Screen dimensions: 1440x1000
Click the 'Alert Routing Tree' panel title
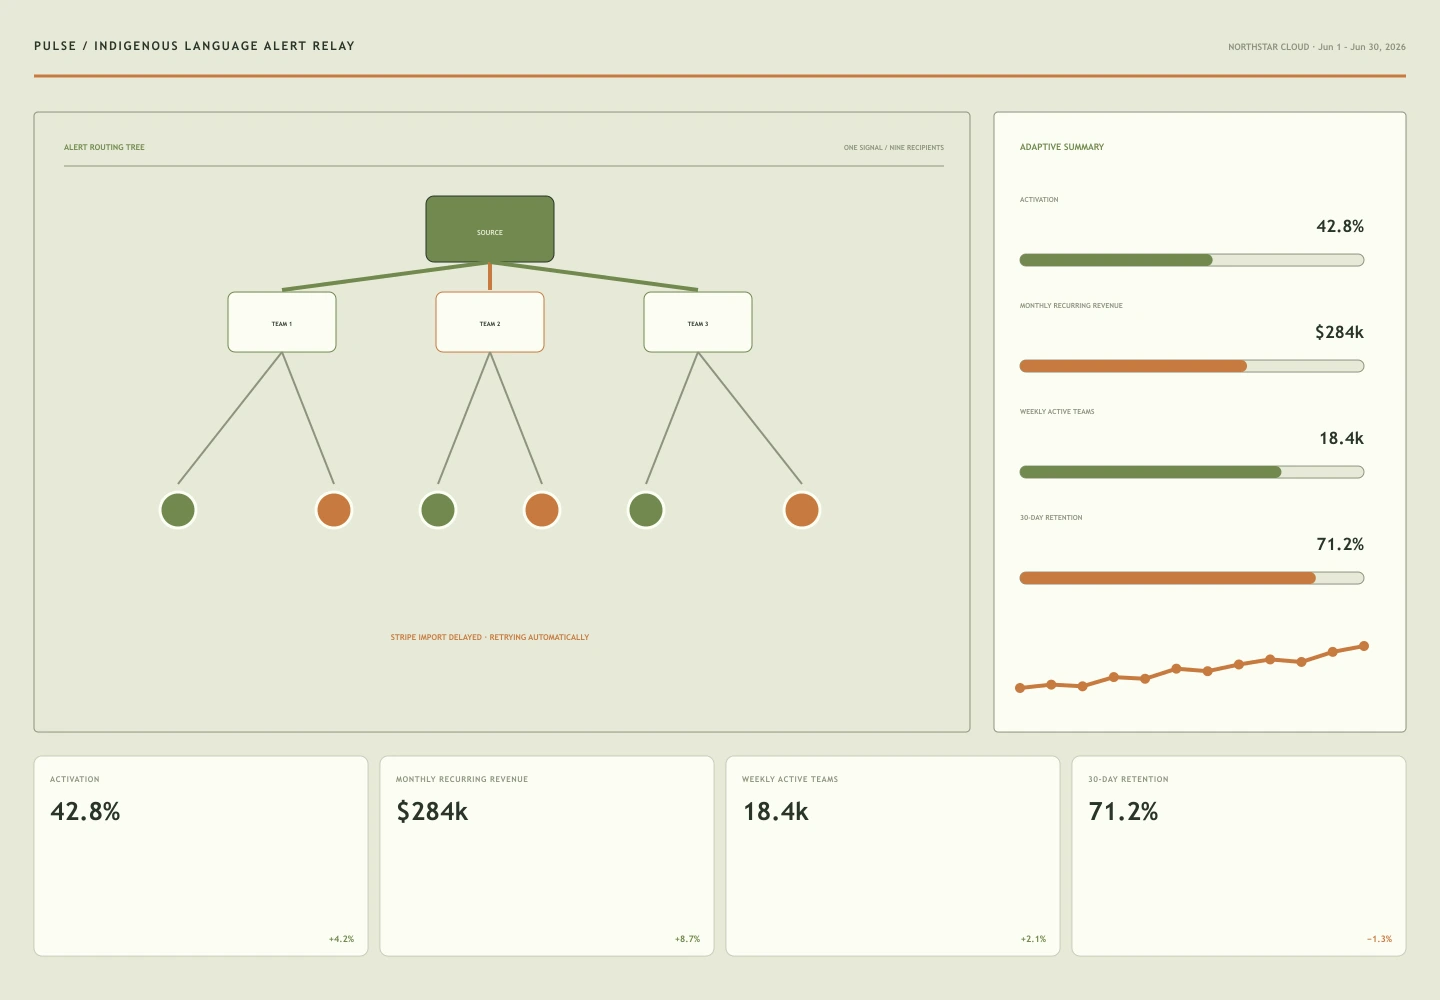point(104,147)
